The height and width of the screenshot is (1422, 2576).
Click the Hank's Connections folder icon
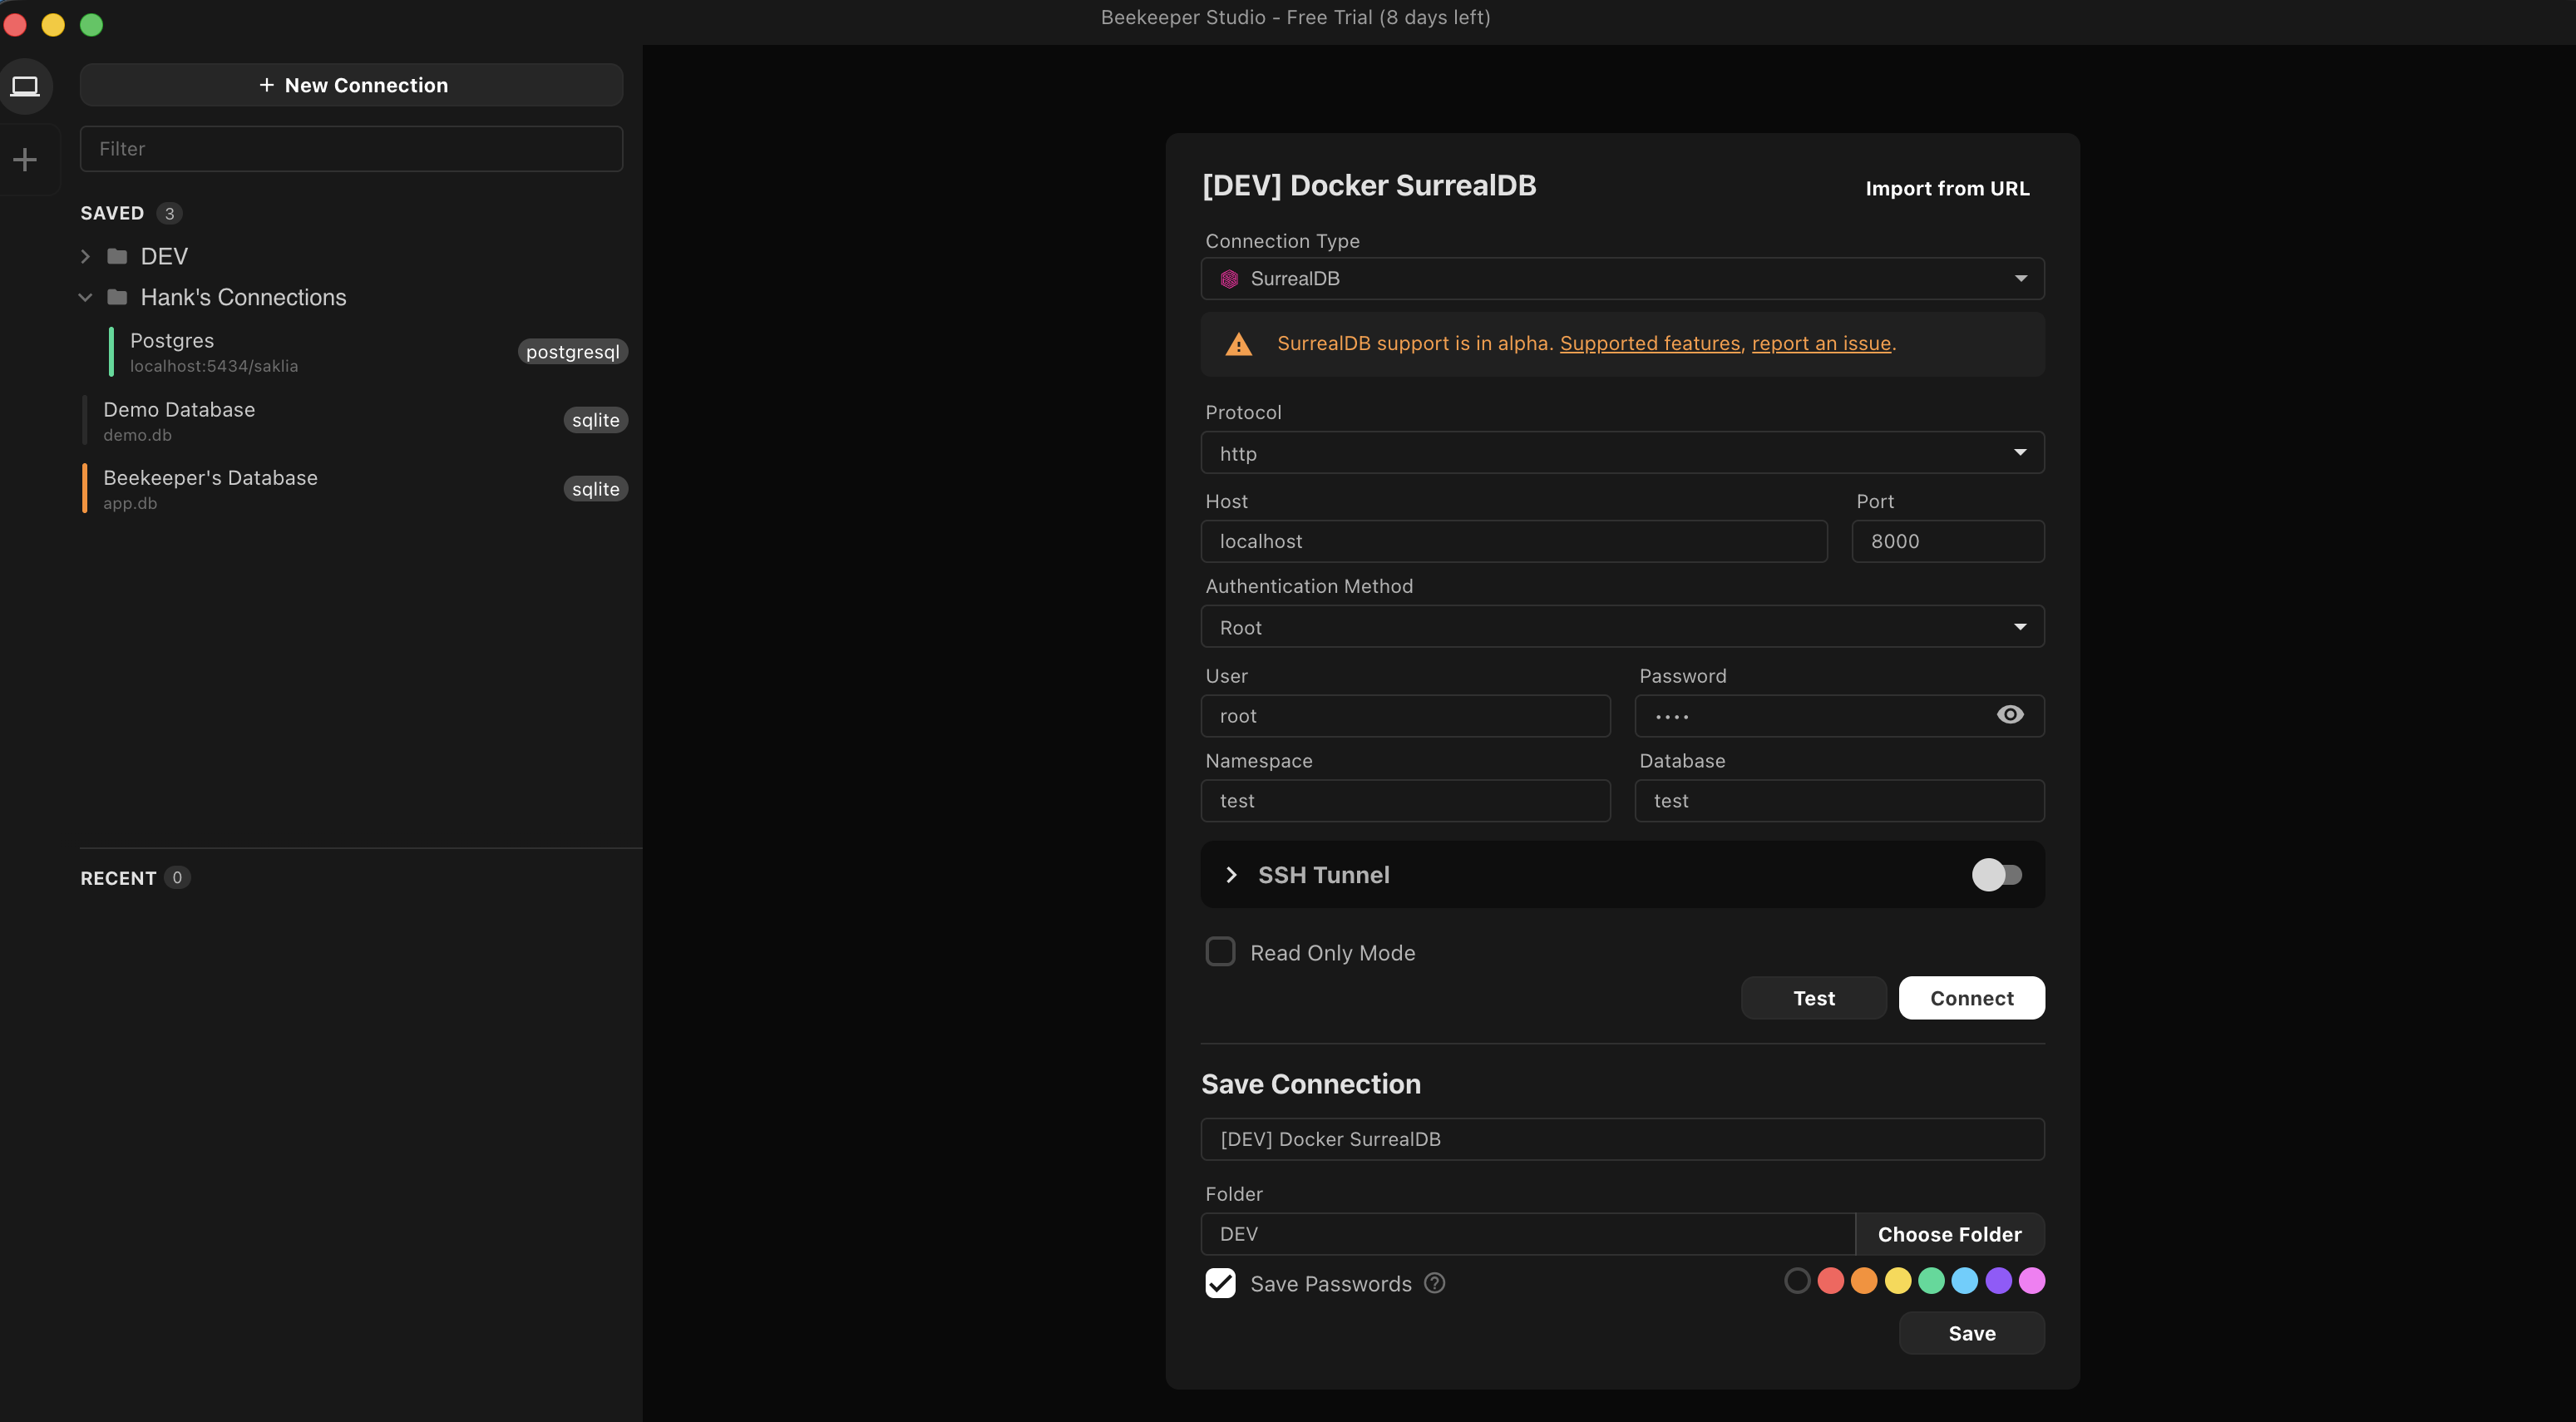coord(117,297)
